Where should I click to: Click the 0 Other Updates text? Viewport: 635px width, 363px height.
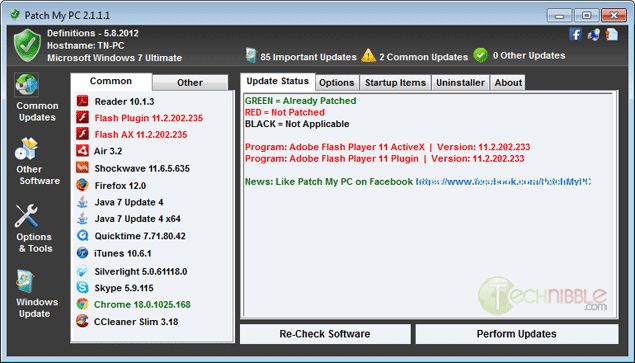[x=529, y=55]
